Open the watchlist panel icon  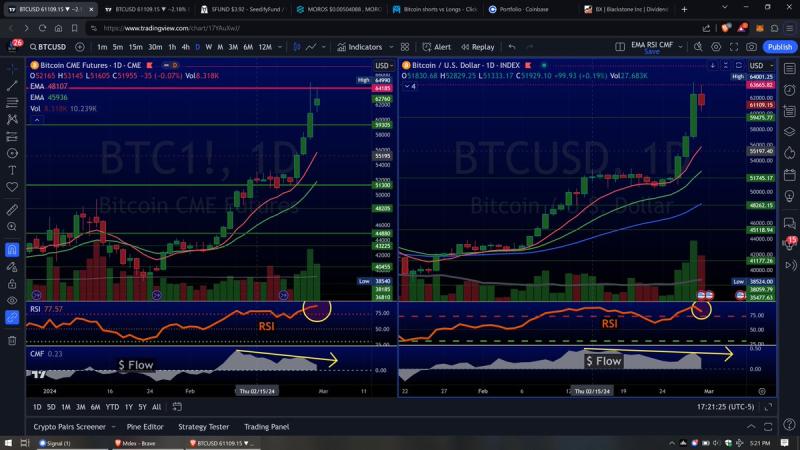pyautogui.click(x=790, y=69)
